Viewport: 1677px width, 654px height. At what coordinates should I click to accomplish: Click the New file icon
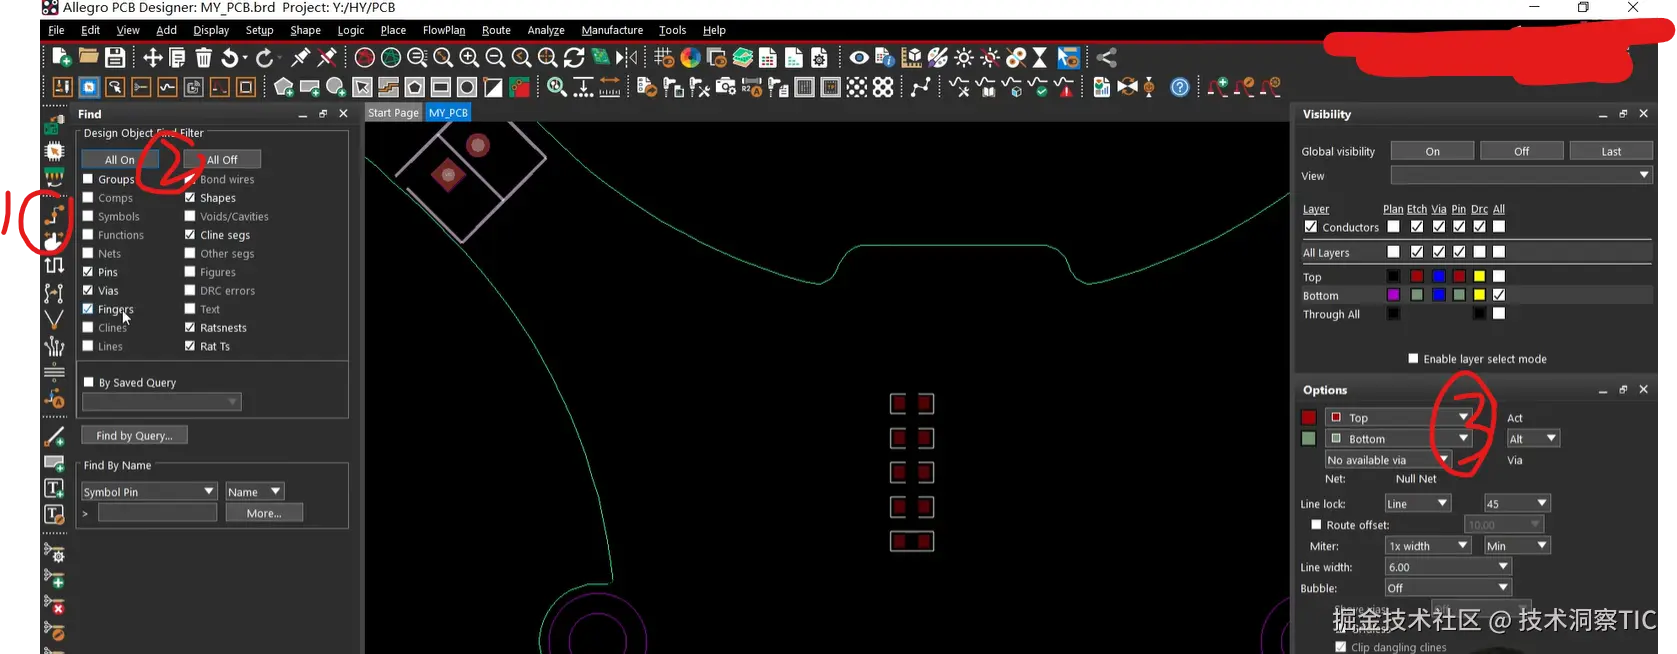62,58
